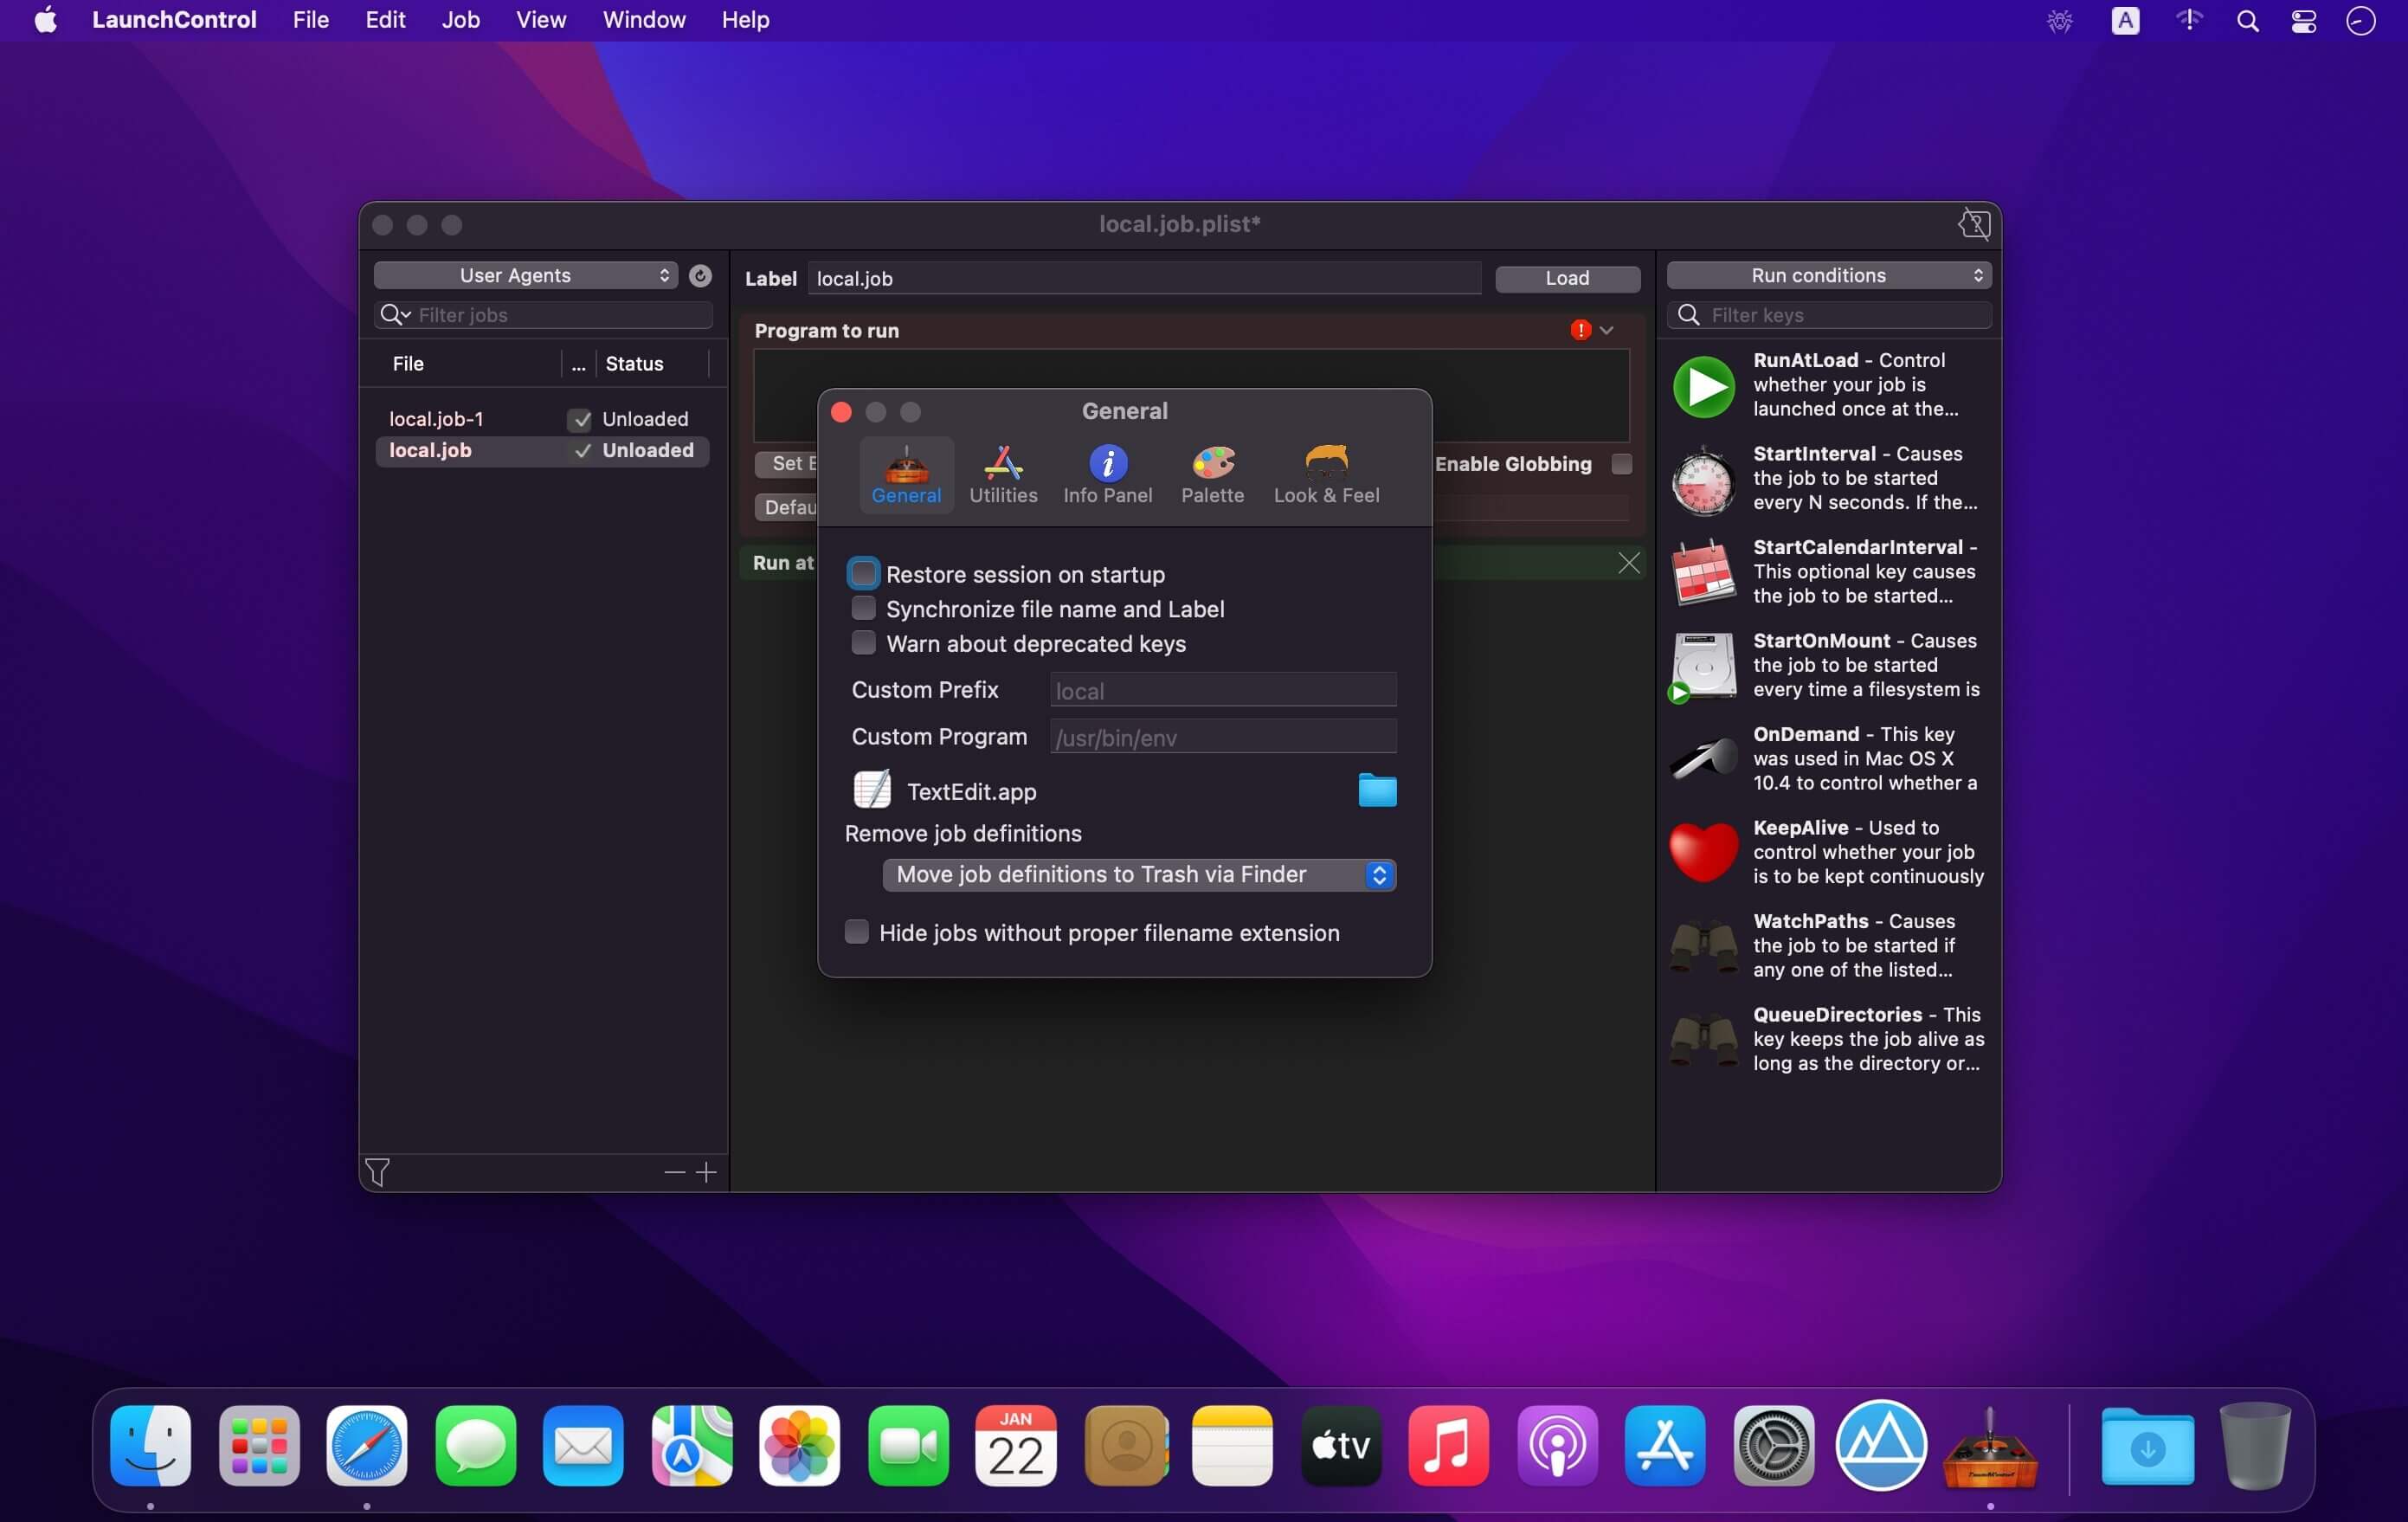Open the Job menu in menu bar
The image size is (2408, 1522).
[x=460, y=20]
